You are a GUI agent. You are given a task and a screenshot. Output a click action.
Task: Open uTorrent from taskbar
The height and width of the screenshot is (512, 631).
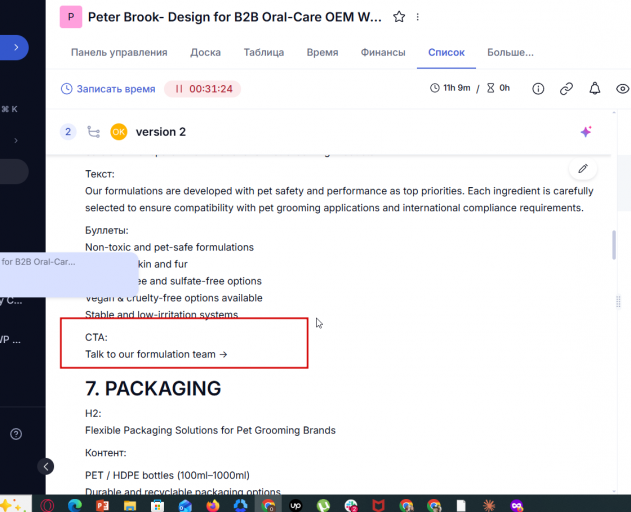(x=323, y=505)
